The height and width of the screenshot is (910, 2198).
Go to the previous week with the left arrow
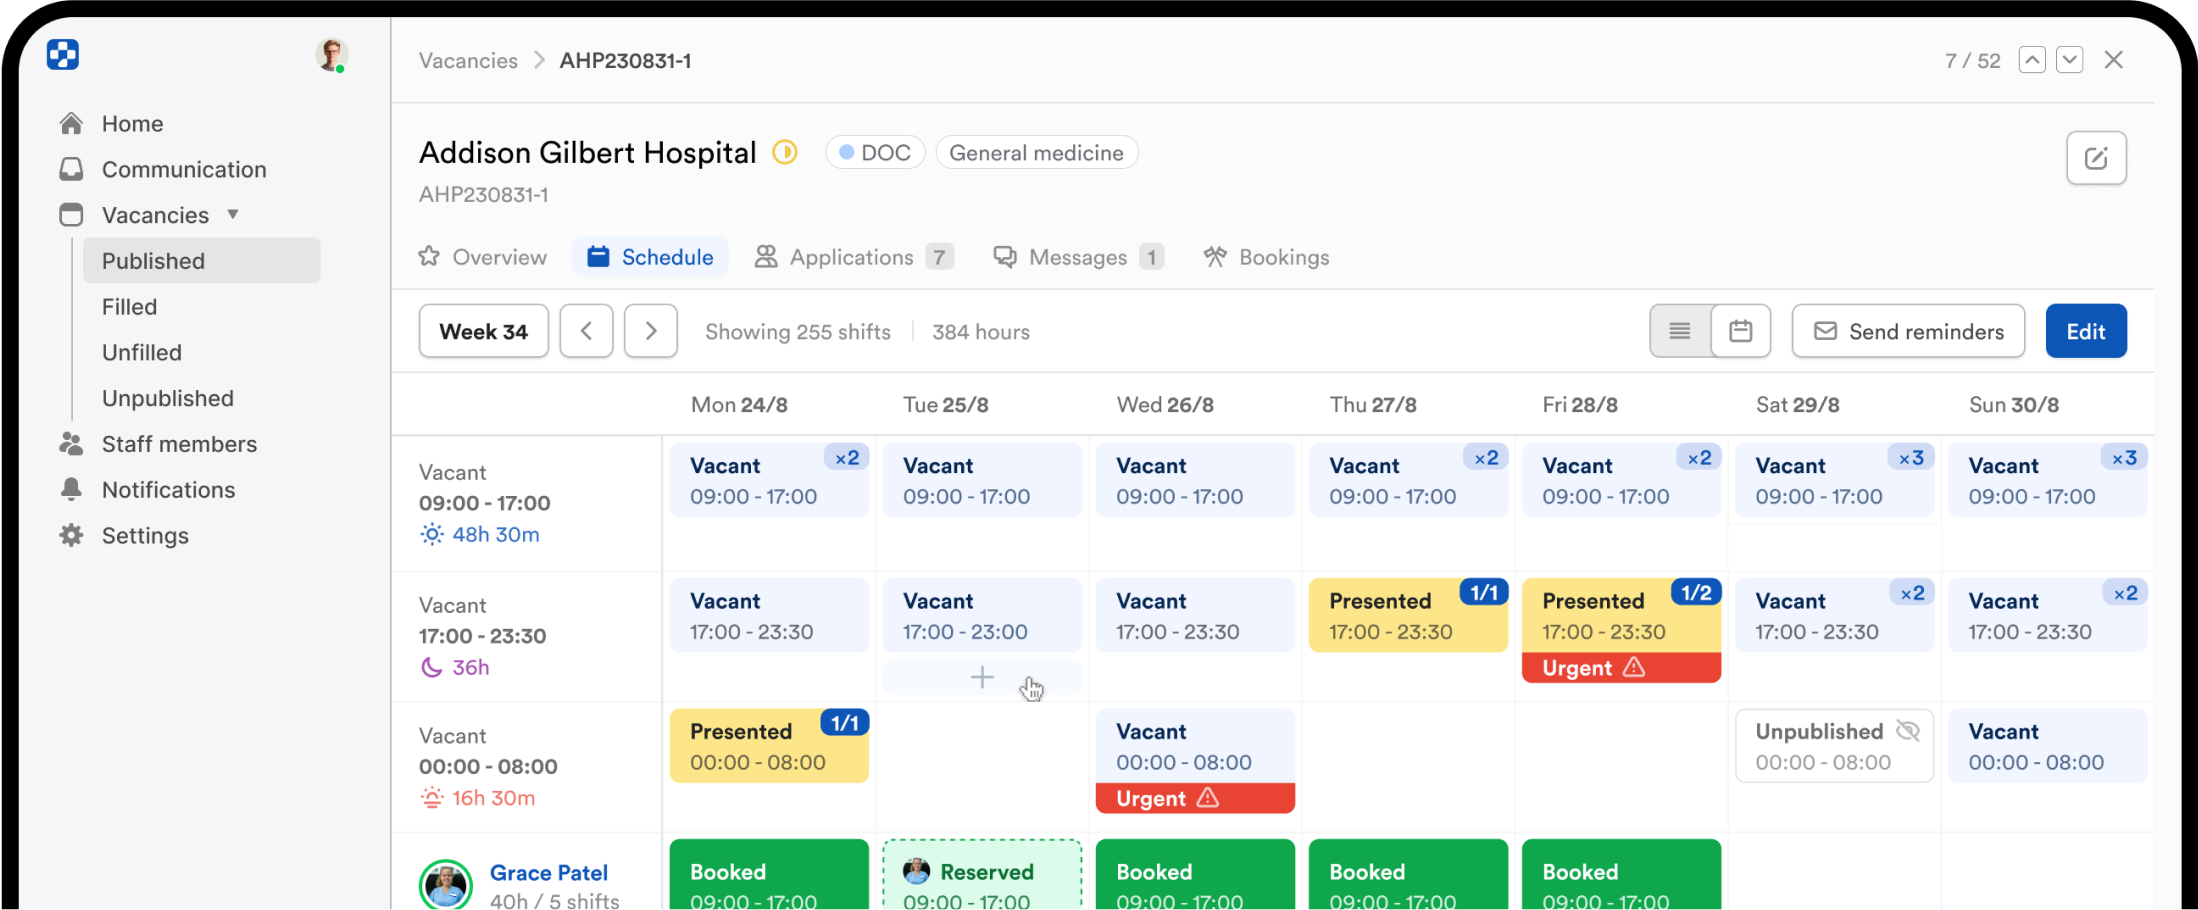(x=586, y=331)
